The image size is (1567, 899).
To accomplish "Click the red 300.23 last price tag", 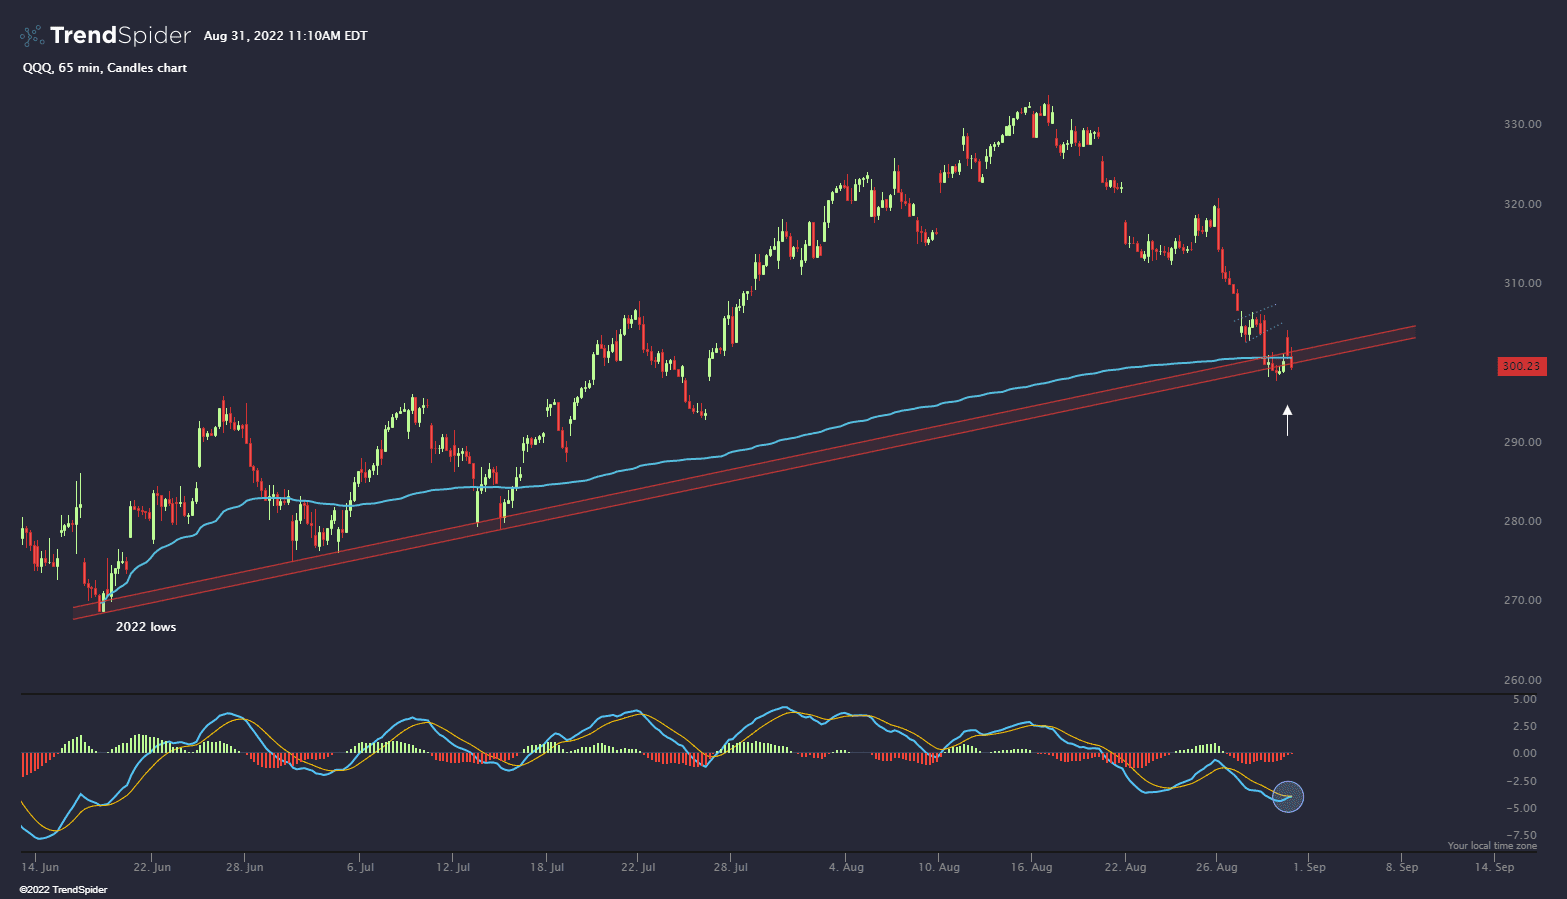I will [1521, 366].
